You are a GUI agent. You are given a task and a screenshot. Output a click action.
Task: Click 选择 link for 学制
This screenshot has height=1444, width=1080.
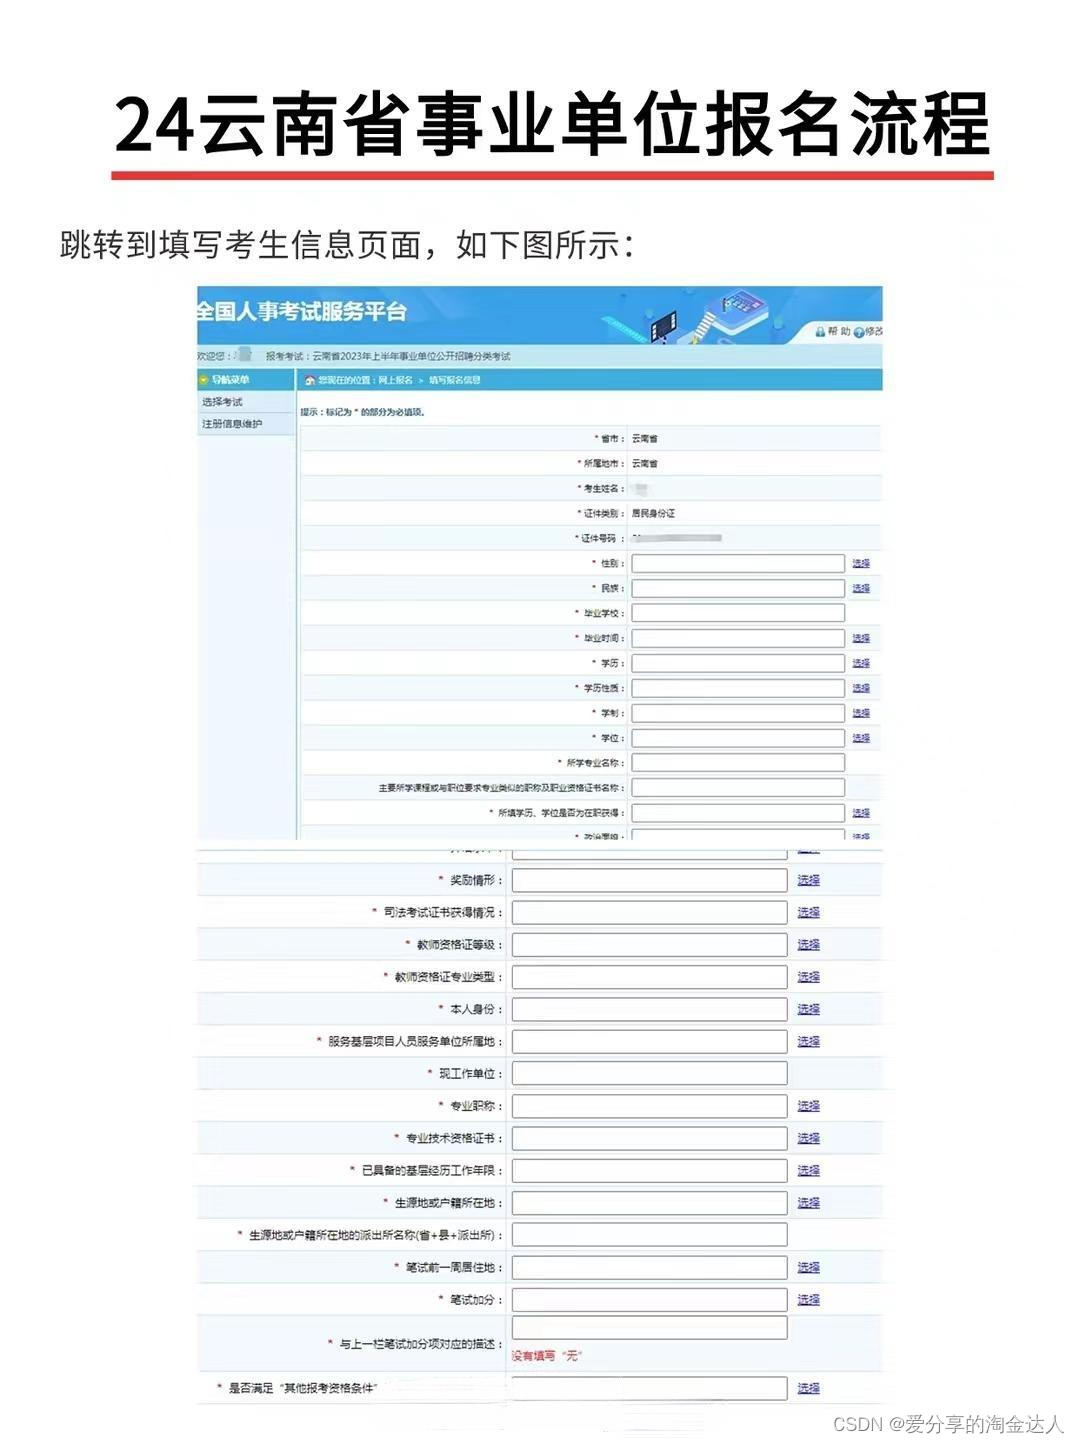[x=861, y=713]
